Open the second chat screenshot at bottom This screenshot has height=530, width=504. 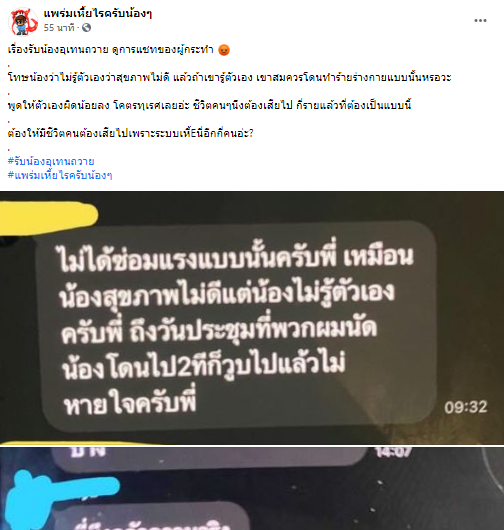[x=252, y=488]
